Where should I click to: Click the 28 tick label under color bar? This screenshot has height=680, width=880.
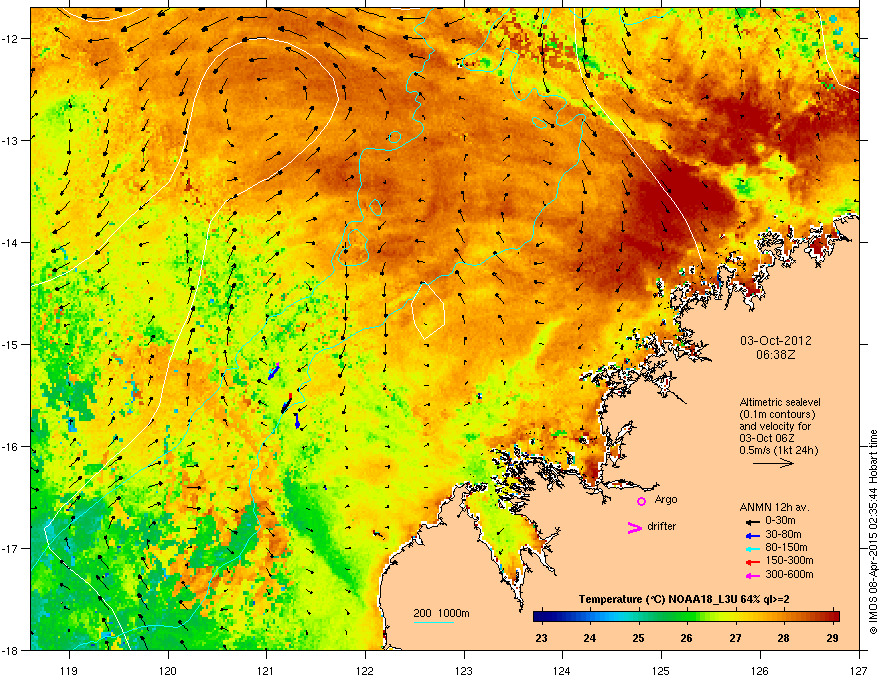[x=783, y=638]
